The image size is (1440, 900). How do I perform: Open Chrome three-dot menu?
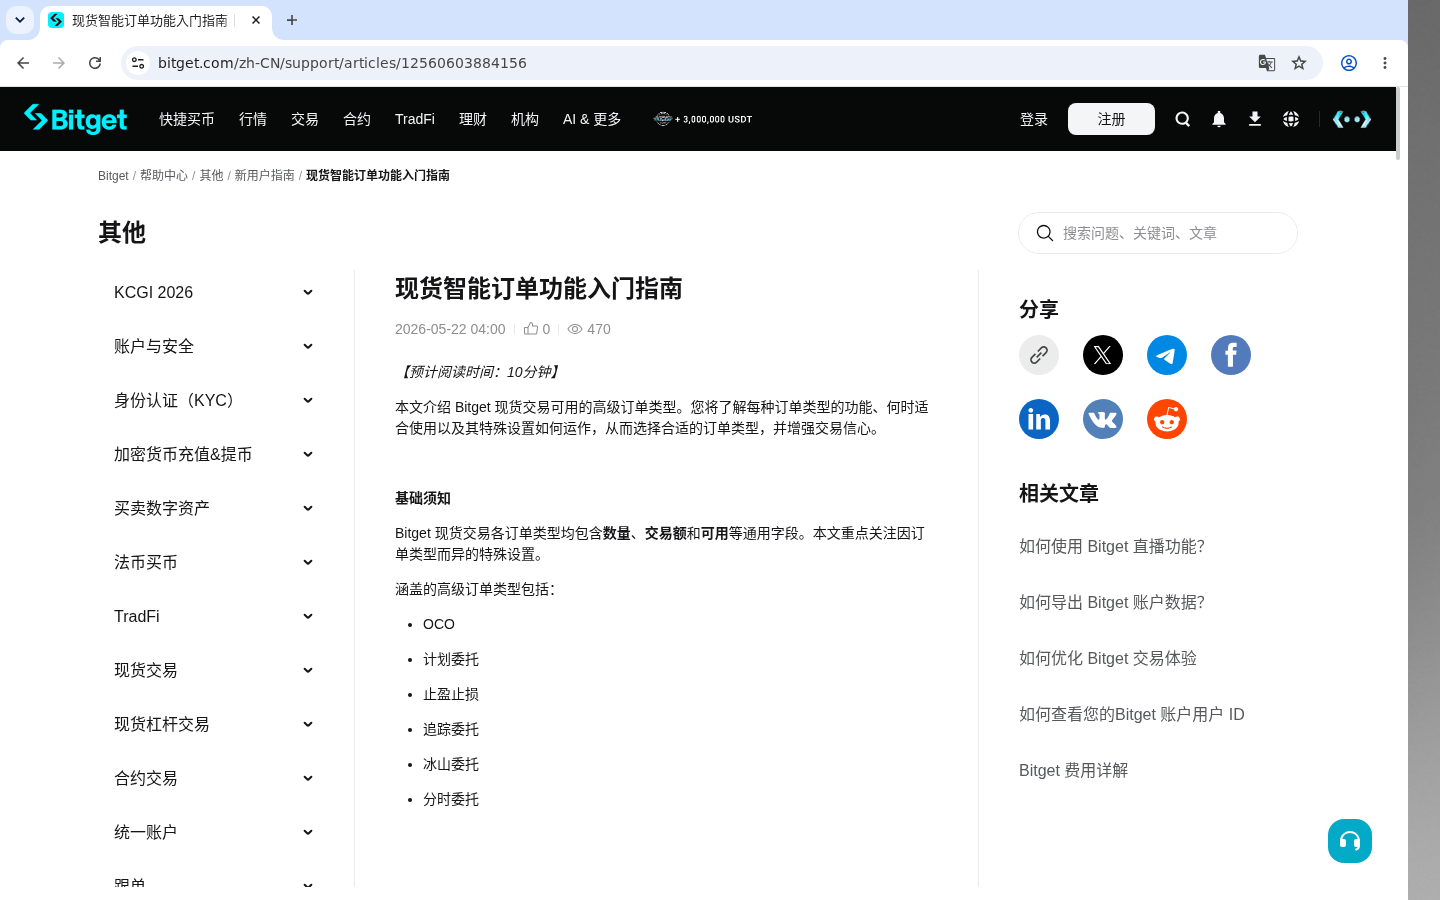point(1385,63)
